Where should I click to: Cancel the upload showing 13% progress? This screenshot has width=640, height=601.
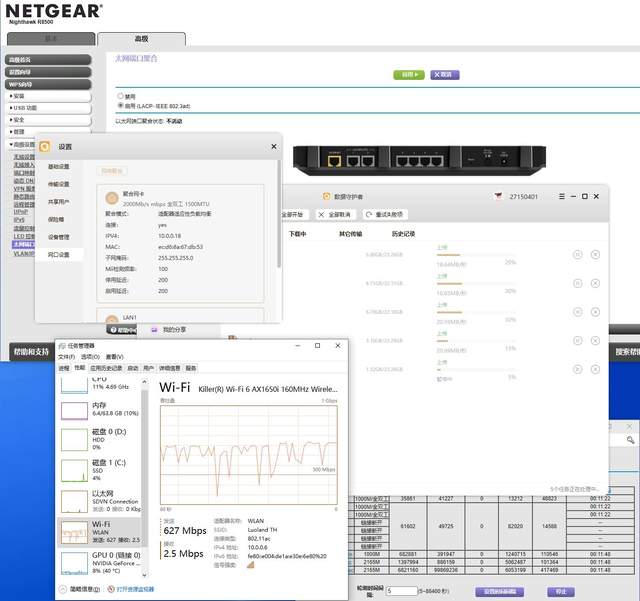coord(596,341)
